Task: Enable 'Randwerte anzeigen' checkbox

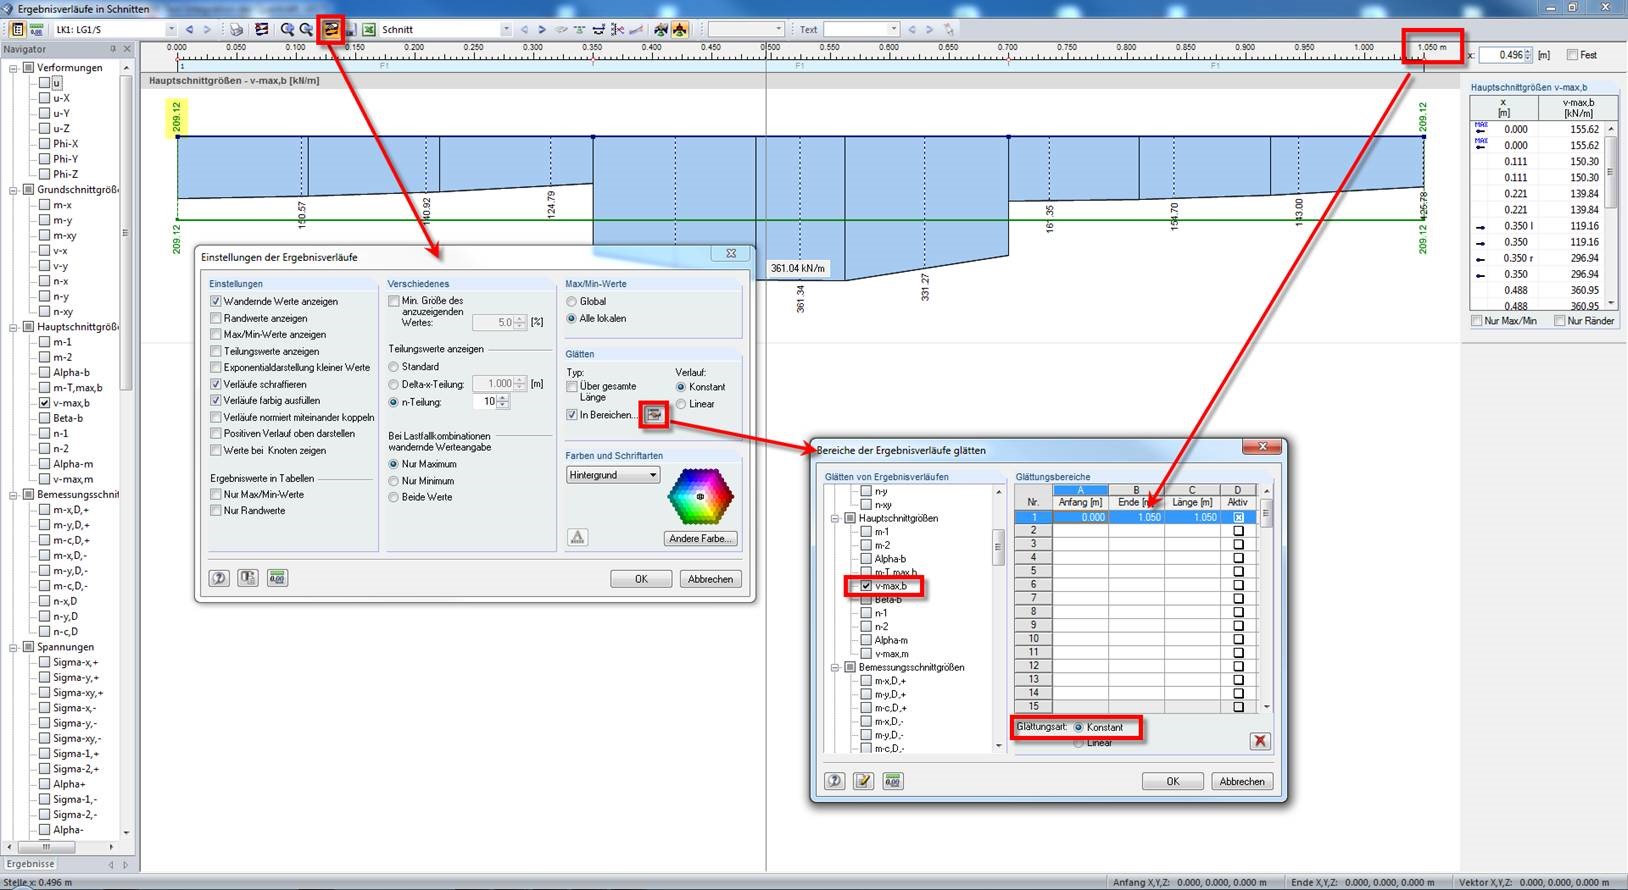Action: click(215, 318)
